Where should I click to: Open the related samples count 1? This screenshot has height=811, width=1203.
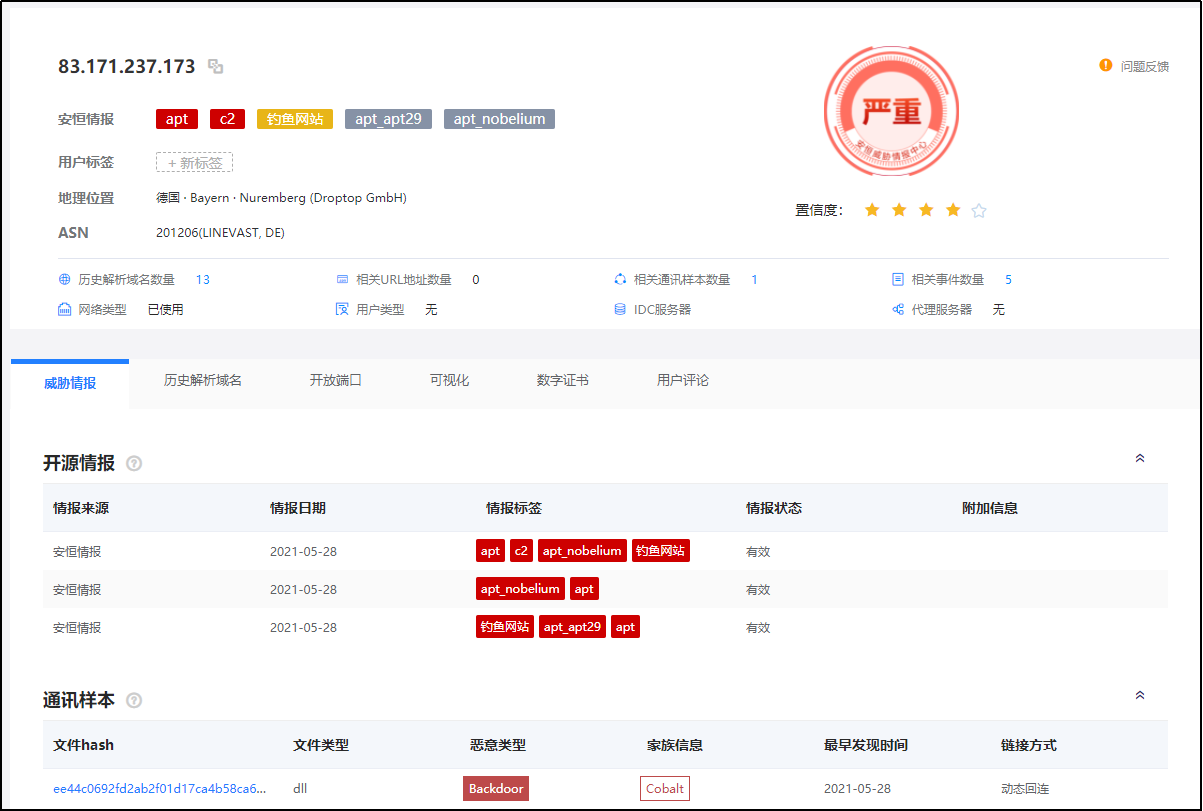(754, 280)
